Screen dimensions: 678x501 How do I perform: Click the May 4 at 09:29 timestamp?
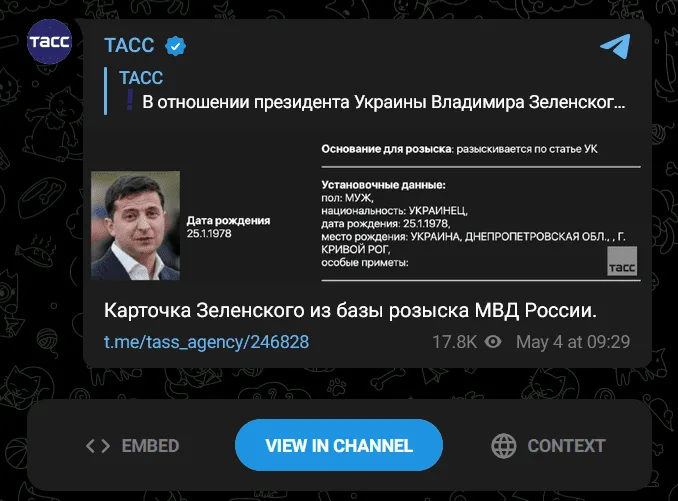pos(573,342)
